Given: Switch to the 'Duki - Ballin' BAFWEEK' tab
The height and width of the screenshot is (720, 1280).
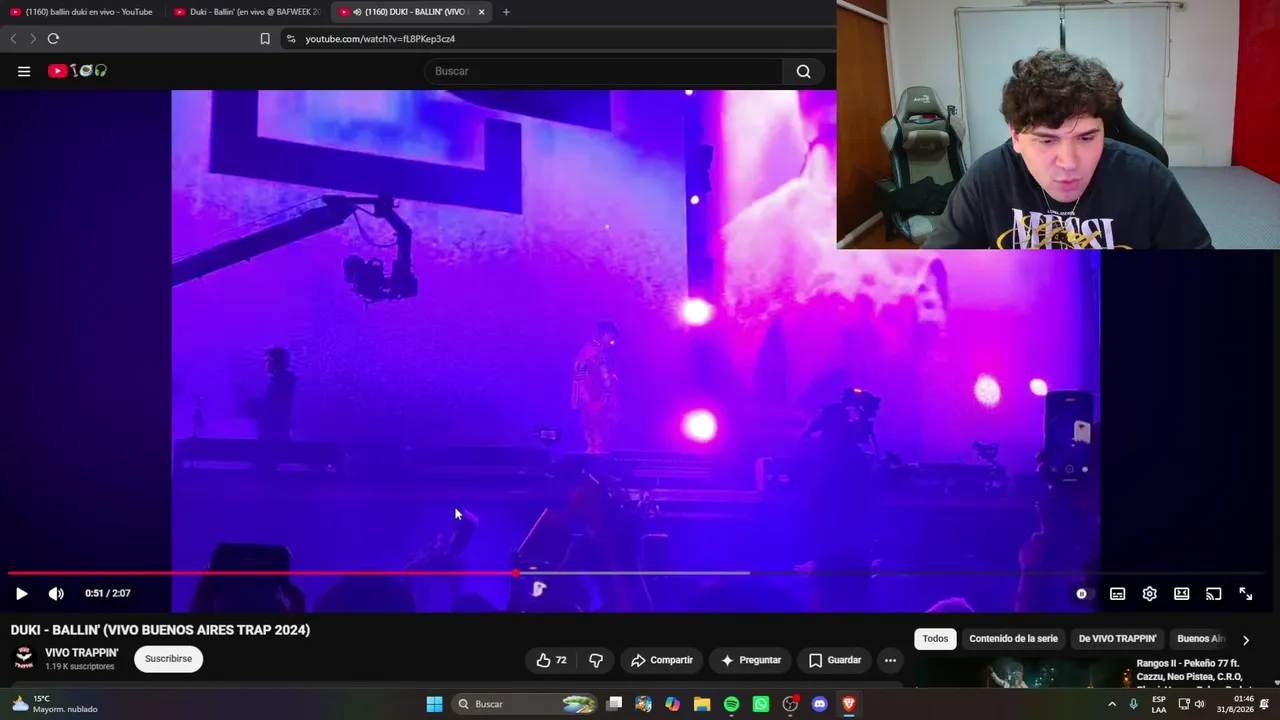Looking at the screenshot, I should click(x=247, y=12).
